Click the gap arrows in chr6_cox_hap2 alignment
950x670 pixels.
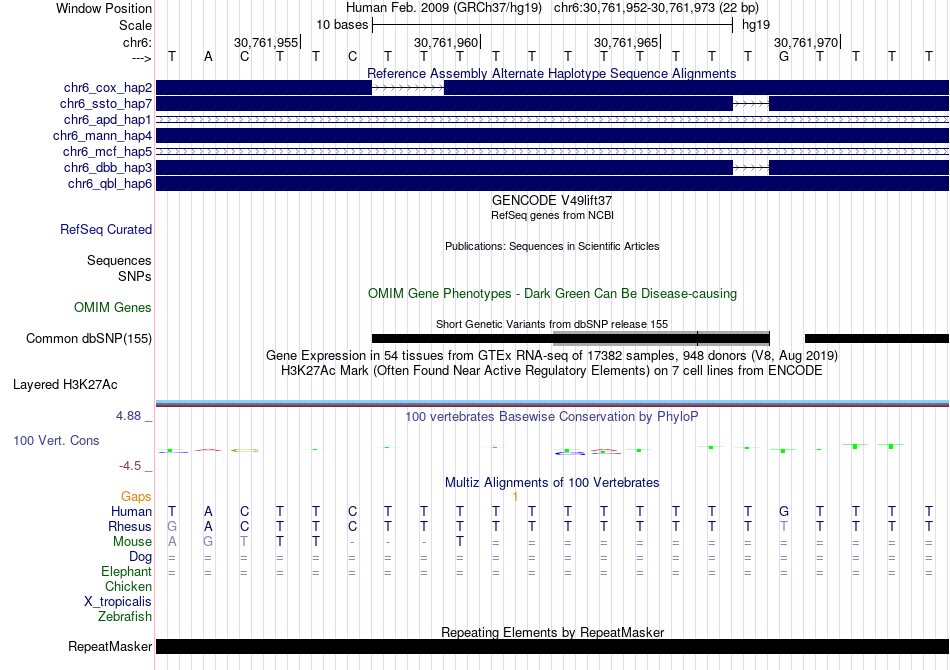pyautogui.click(x=408, y=88)
